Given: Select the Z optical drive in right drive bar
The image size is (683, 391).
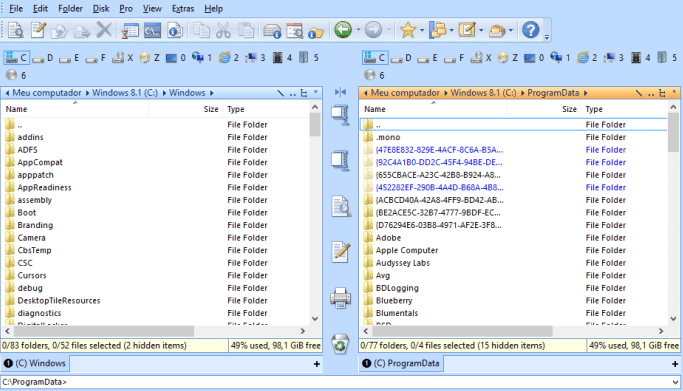Looking at the screenshot, I should [508, 57].
